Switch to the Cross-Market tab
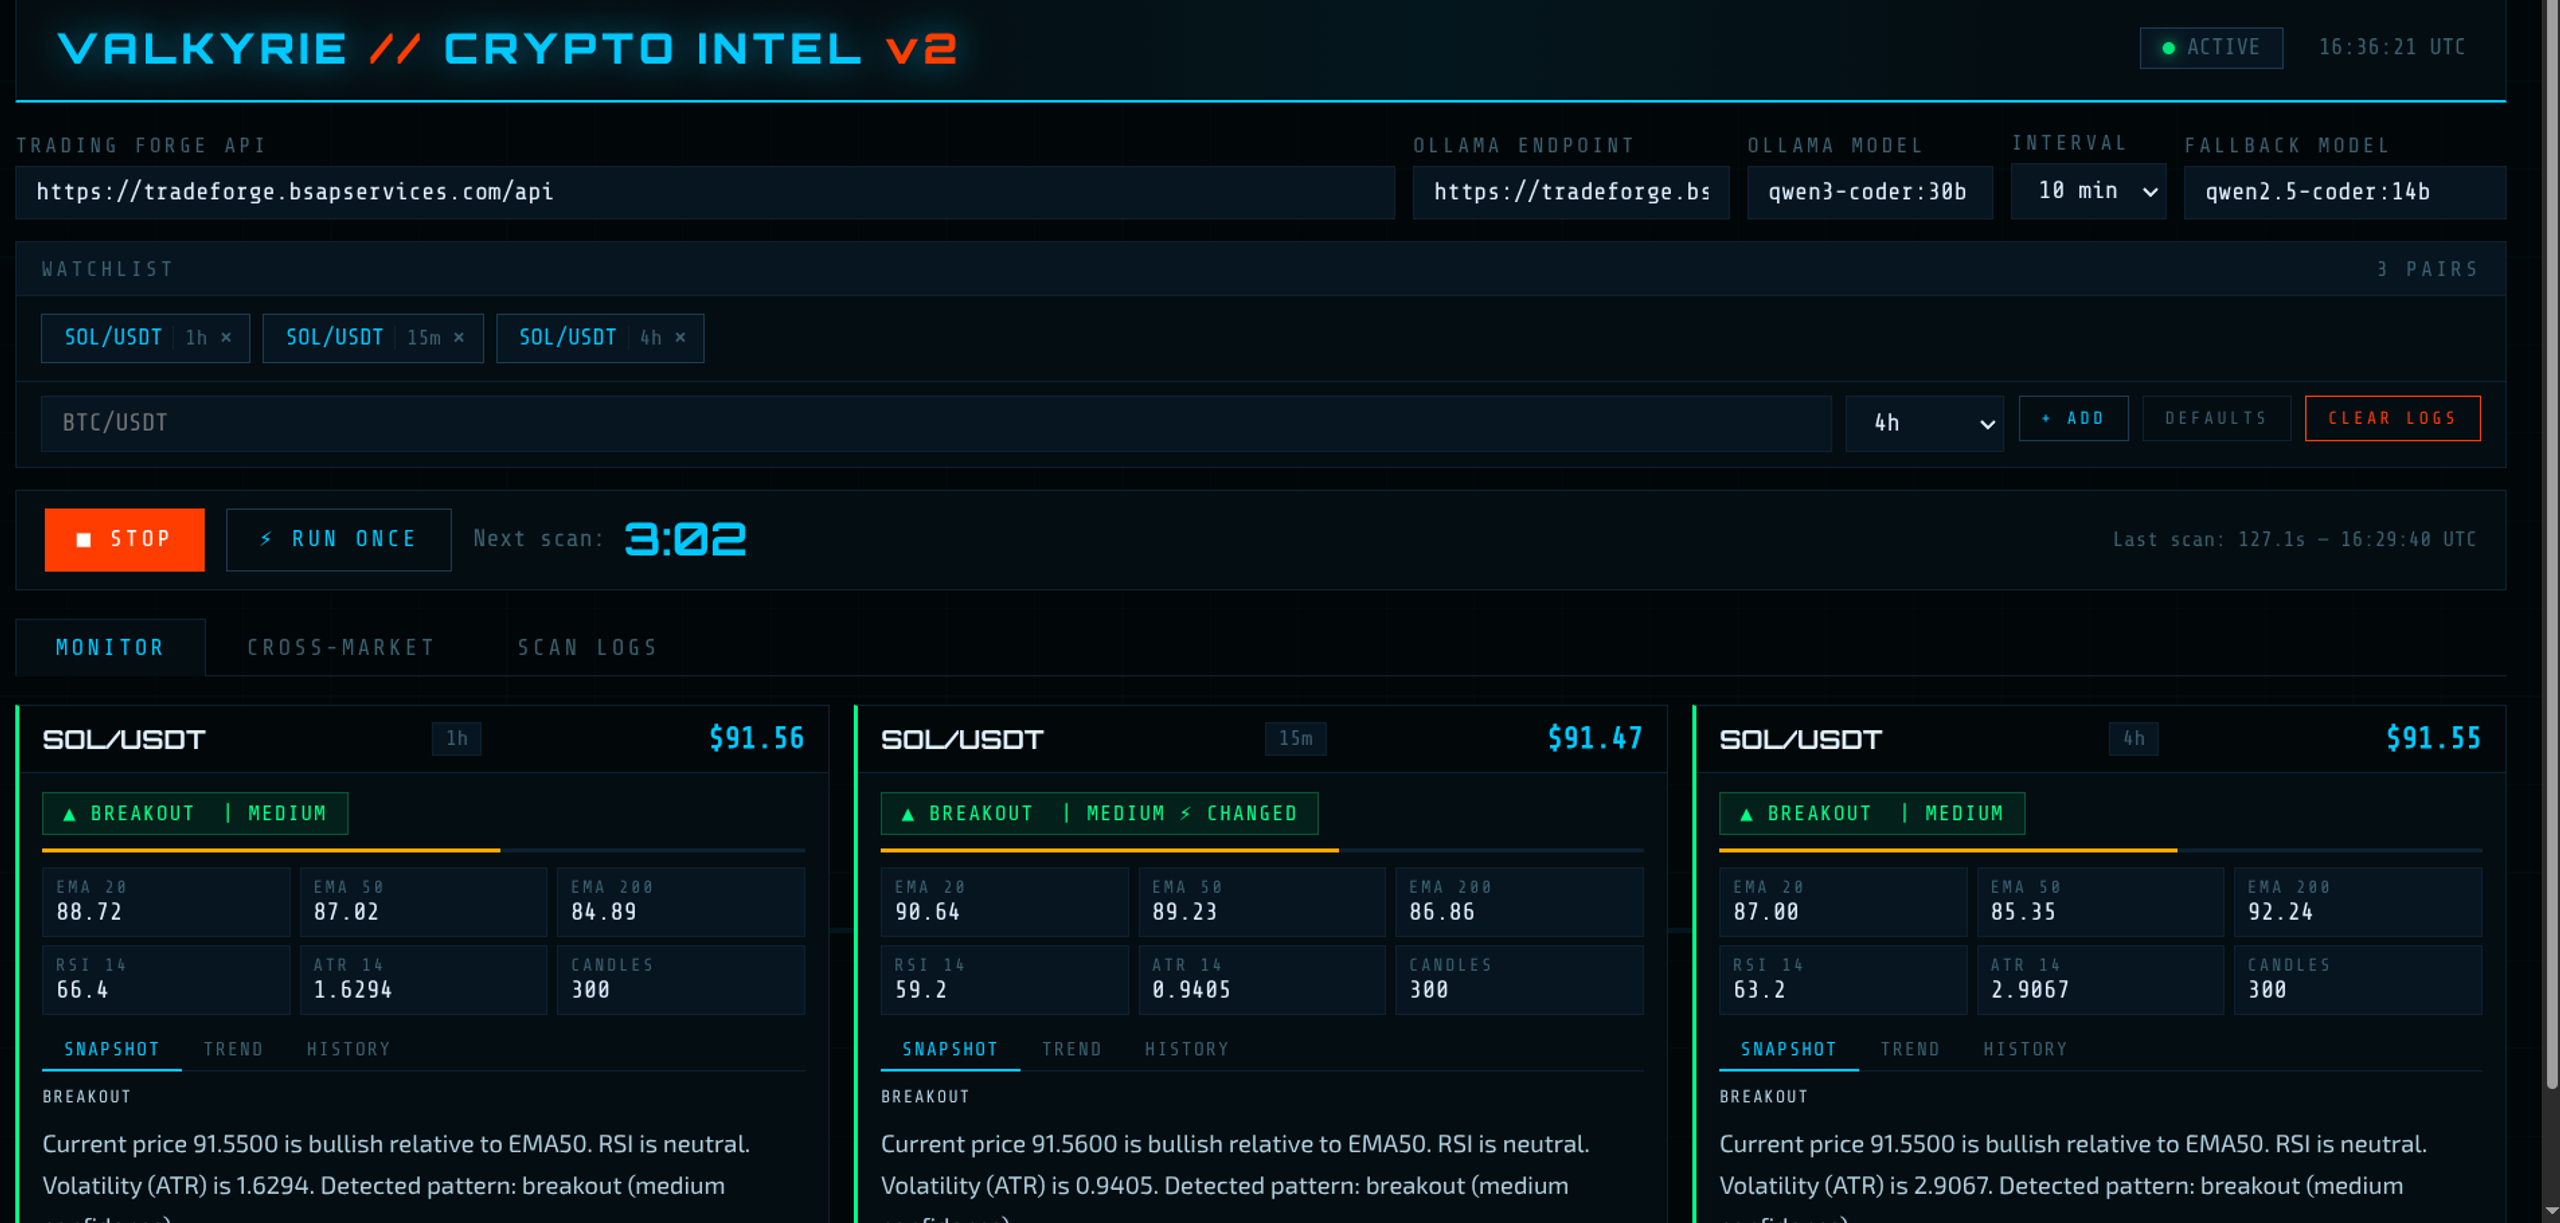The image size is (2560, 1223). (x=341, y=647)
